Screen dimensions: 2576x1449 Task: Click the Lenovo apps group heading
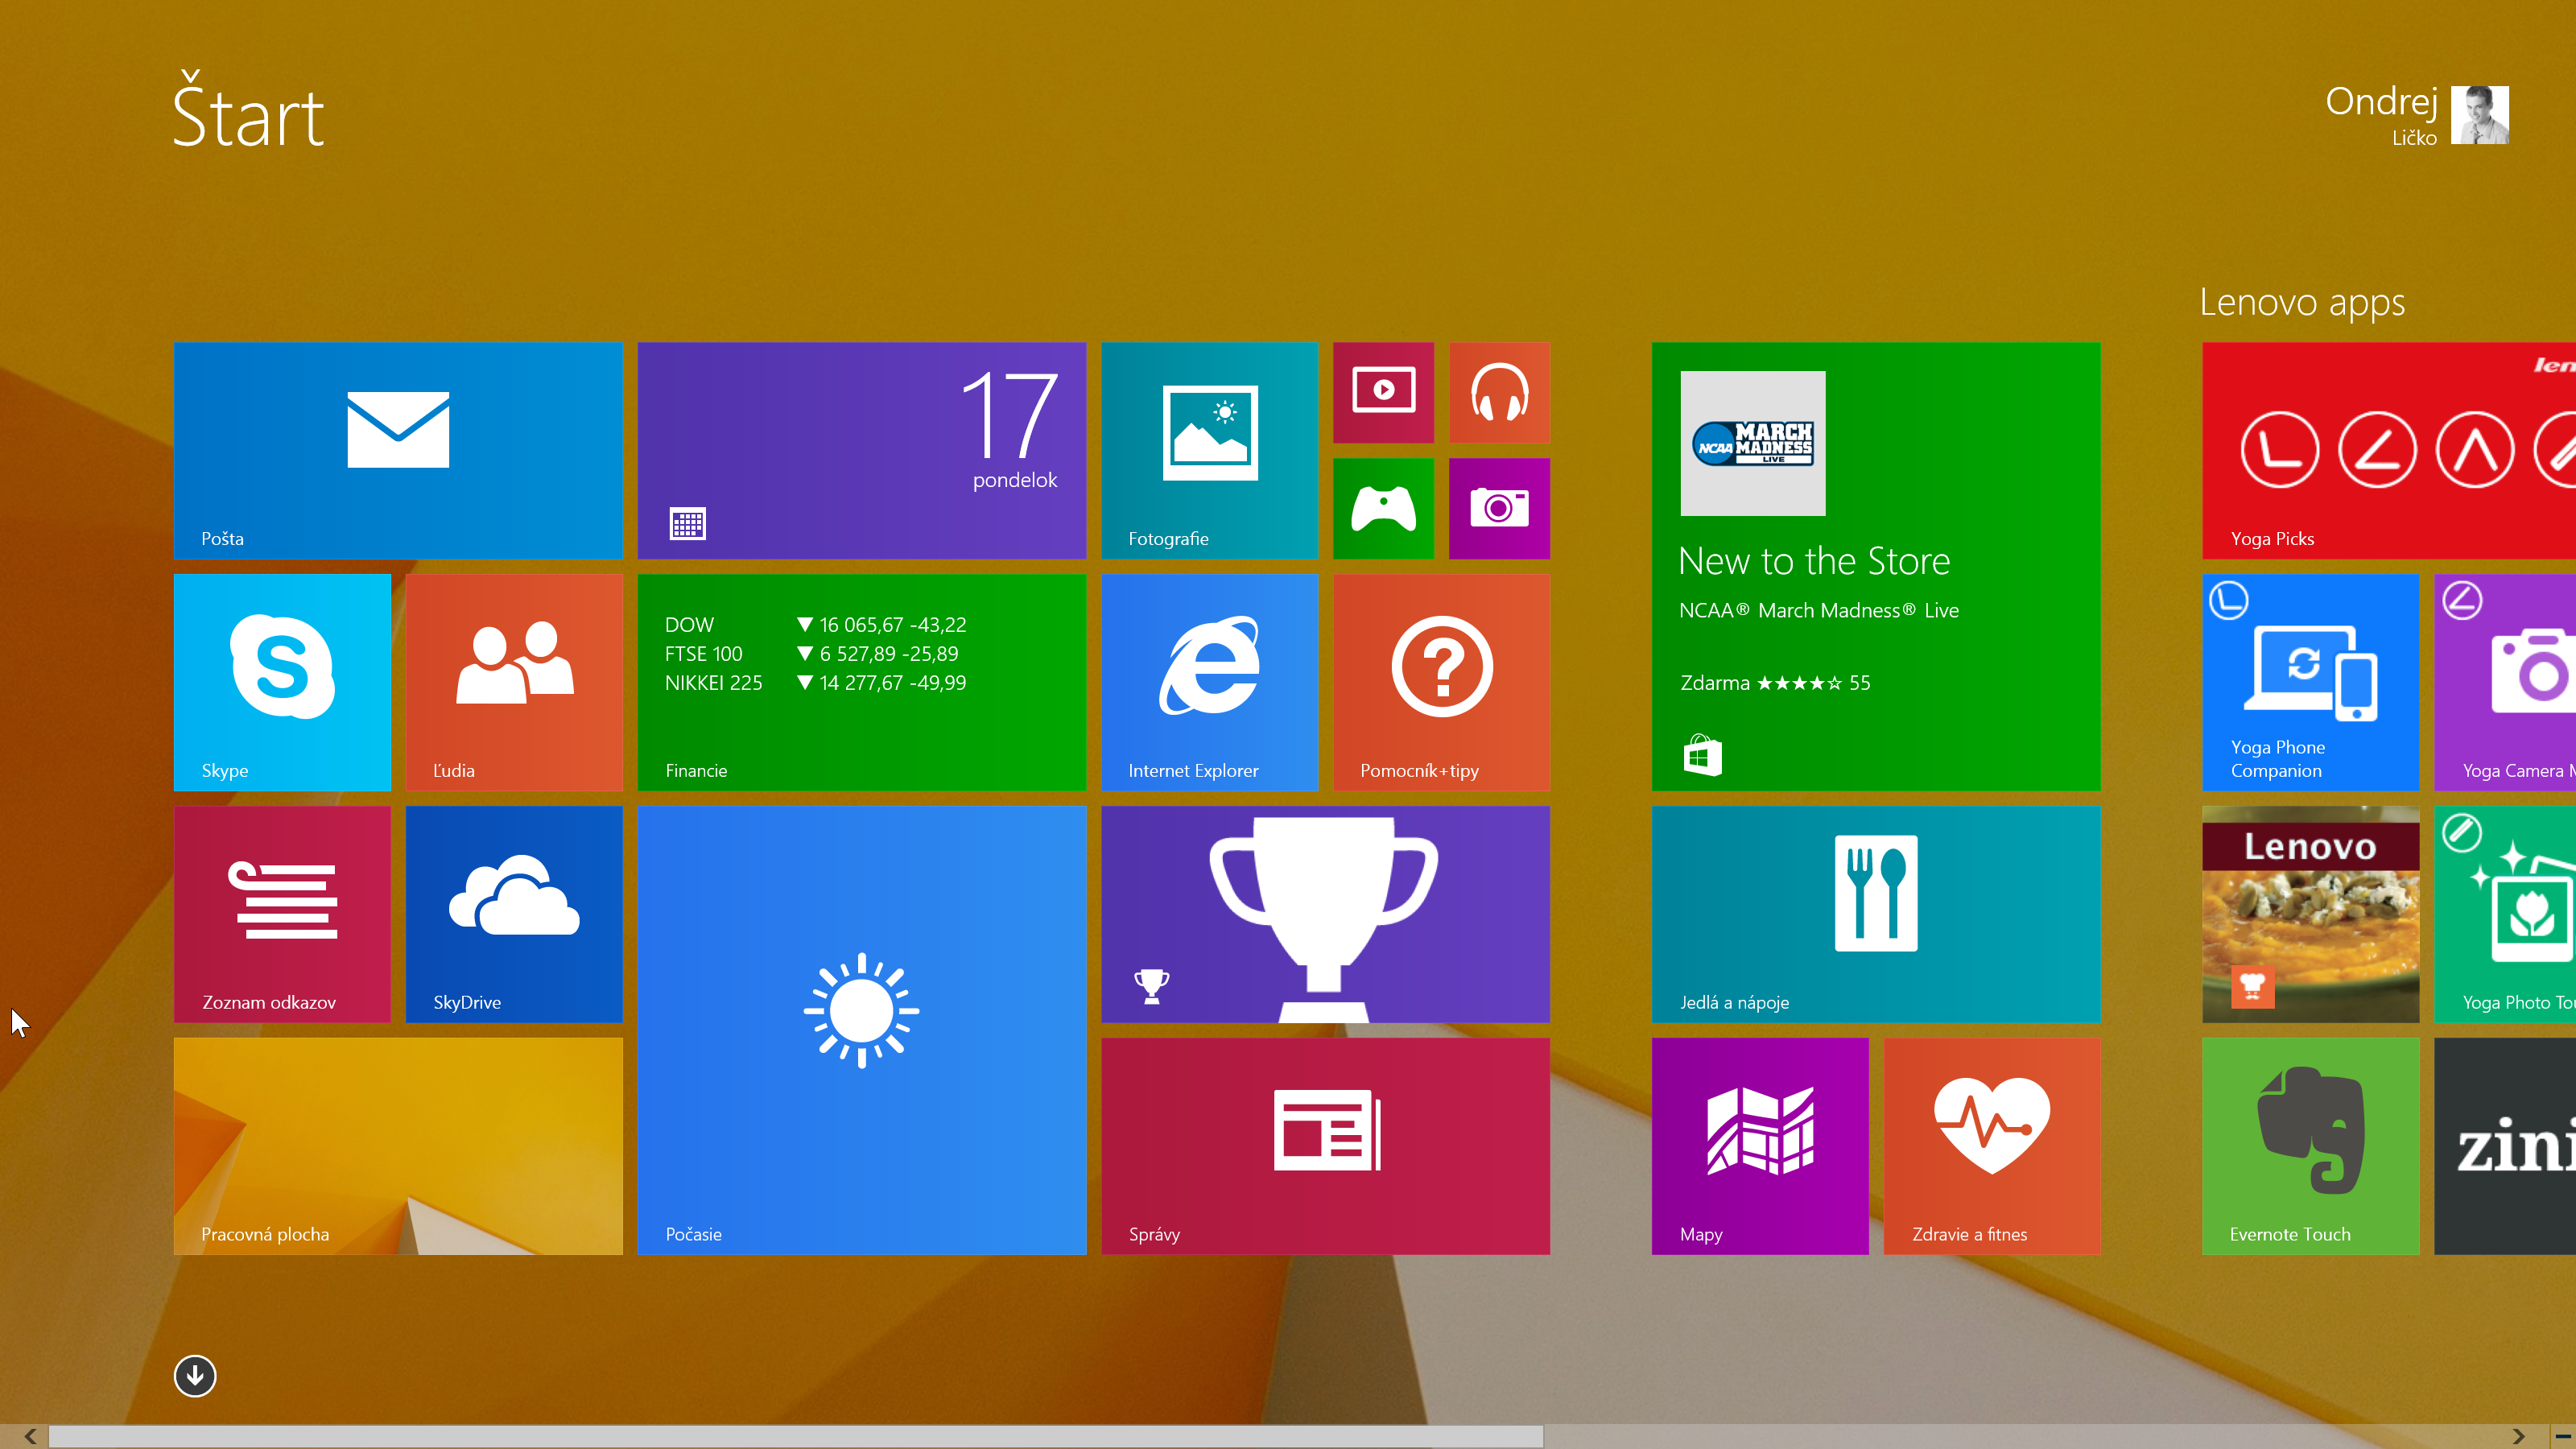2302,302
